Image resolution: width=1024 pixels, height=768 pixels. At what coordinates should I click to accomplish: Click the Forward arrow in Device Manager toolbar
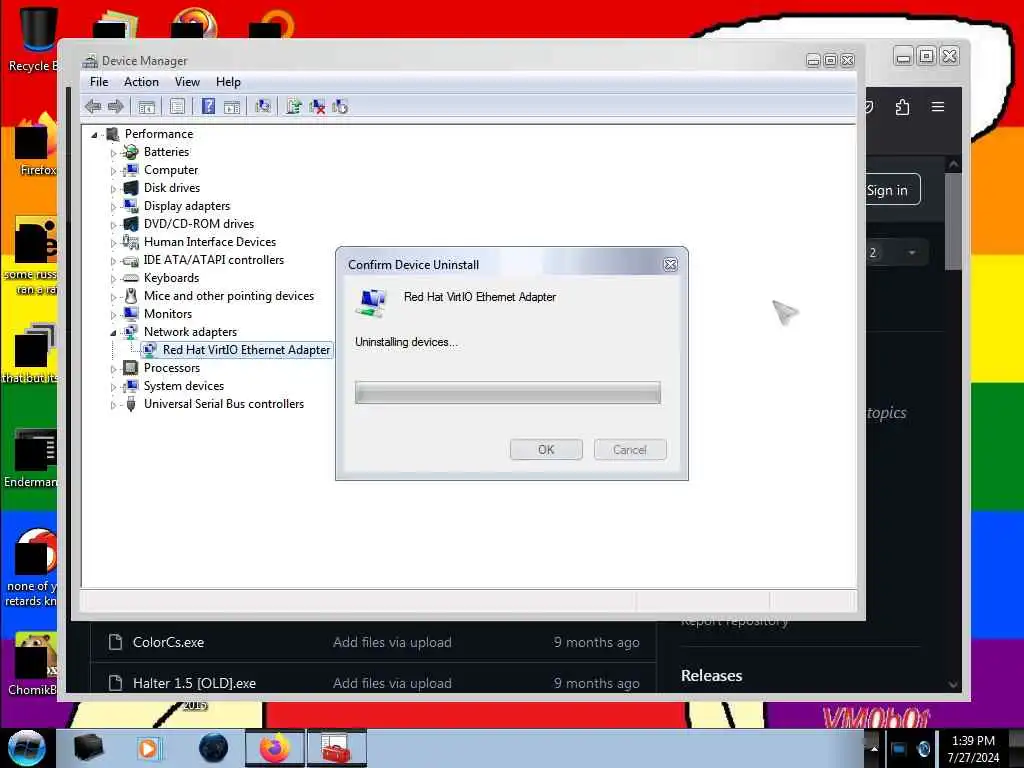[x=116, y=106]
